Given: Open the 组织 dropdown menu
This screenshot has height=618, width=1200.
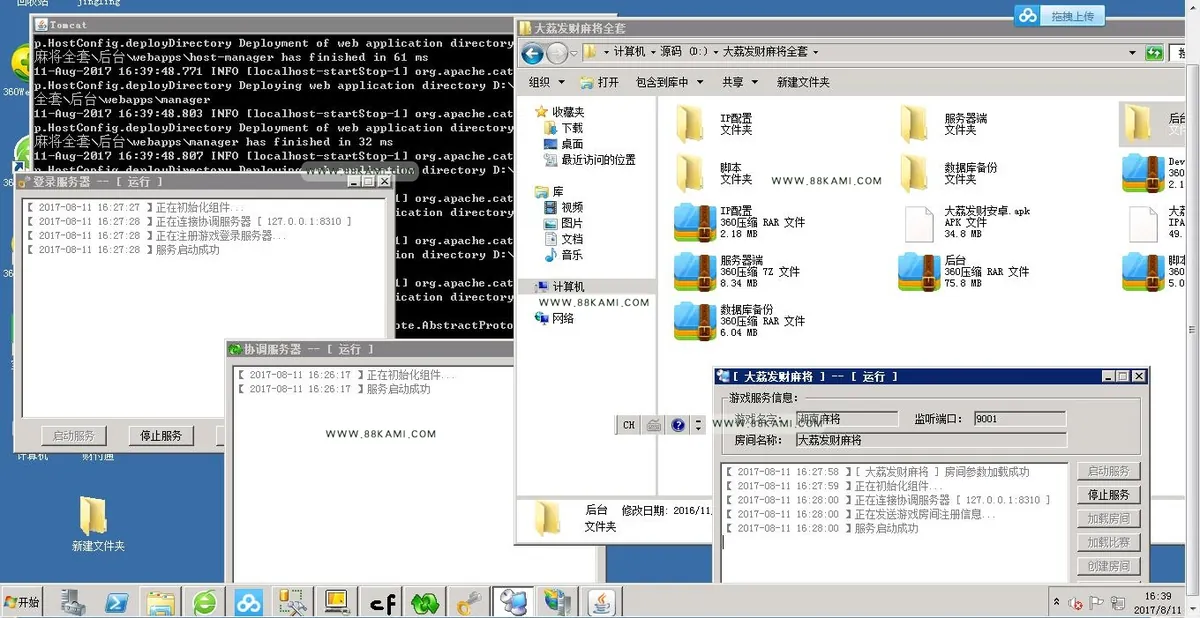Looking at the screenshot, I should (546, 82).
